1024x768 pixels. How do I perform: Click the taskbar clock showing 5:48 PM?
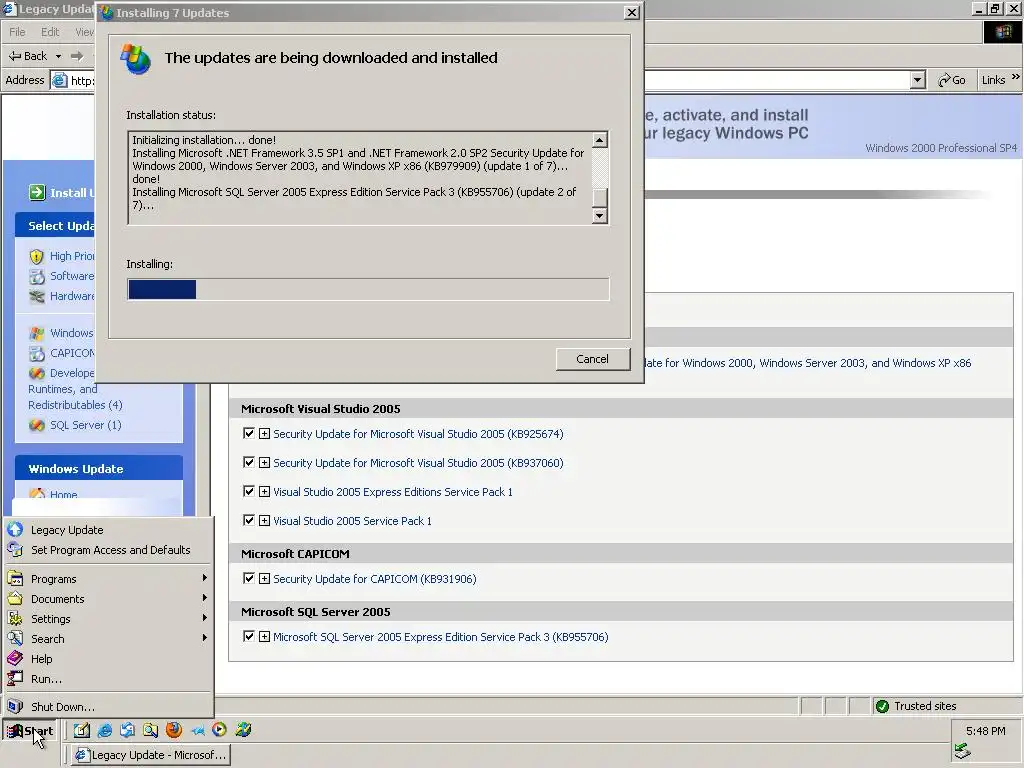tap(985, 731)
